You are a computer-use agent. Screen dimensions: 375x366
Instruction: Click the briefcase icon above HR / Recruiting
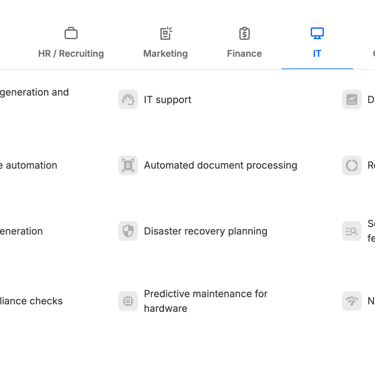point(71,33)
